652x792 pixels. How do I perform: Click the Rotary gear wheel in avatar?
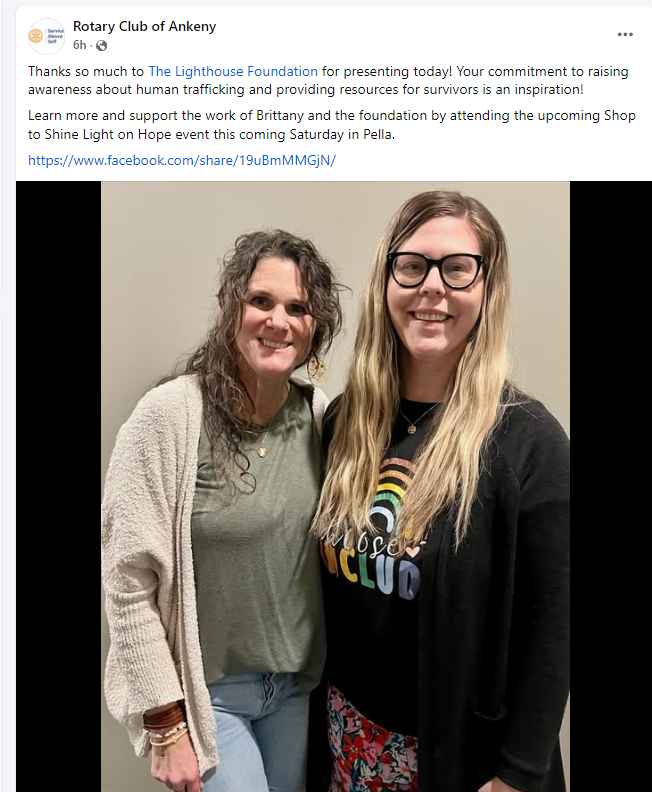click(x=36, y=36)
